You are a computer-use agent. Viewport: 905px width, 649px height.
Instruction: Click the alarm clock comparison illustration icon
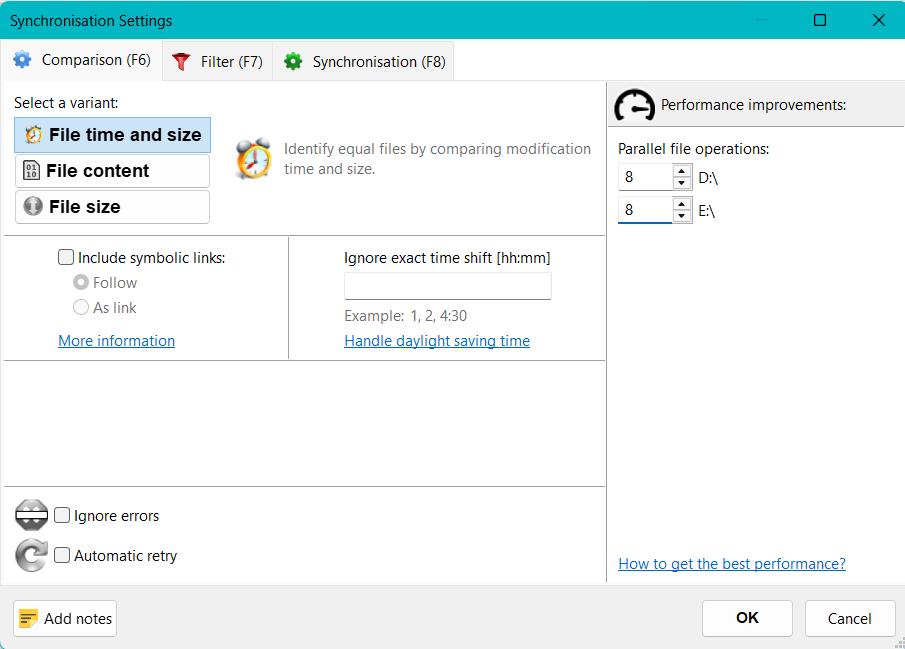253,158
